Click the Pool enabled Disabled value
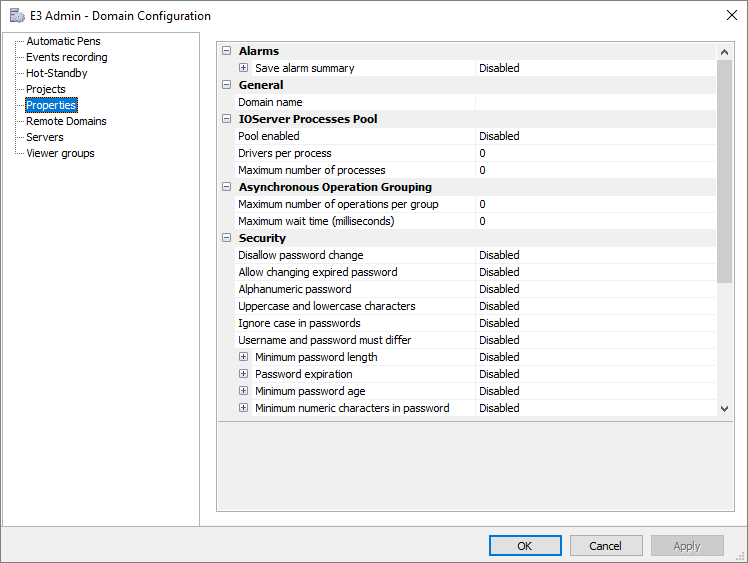 tap(596, 136)
